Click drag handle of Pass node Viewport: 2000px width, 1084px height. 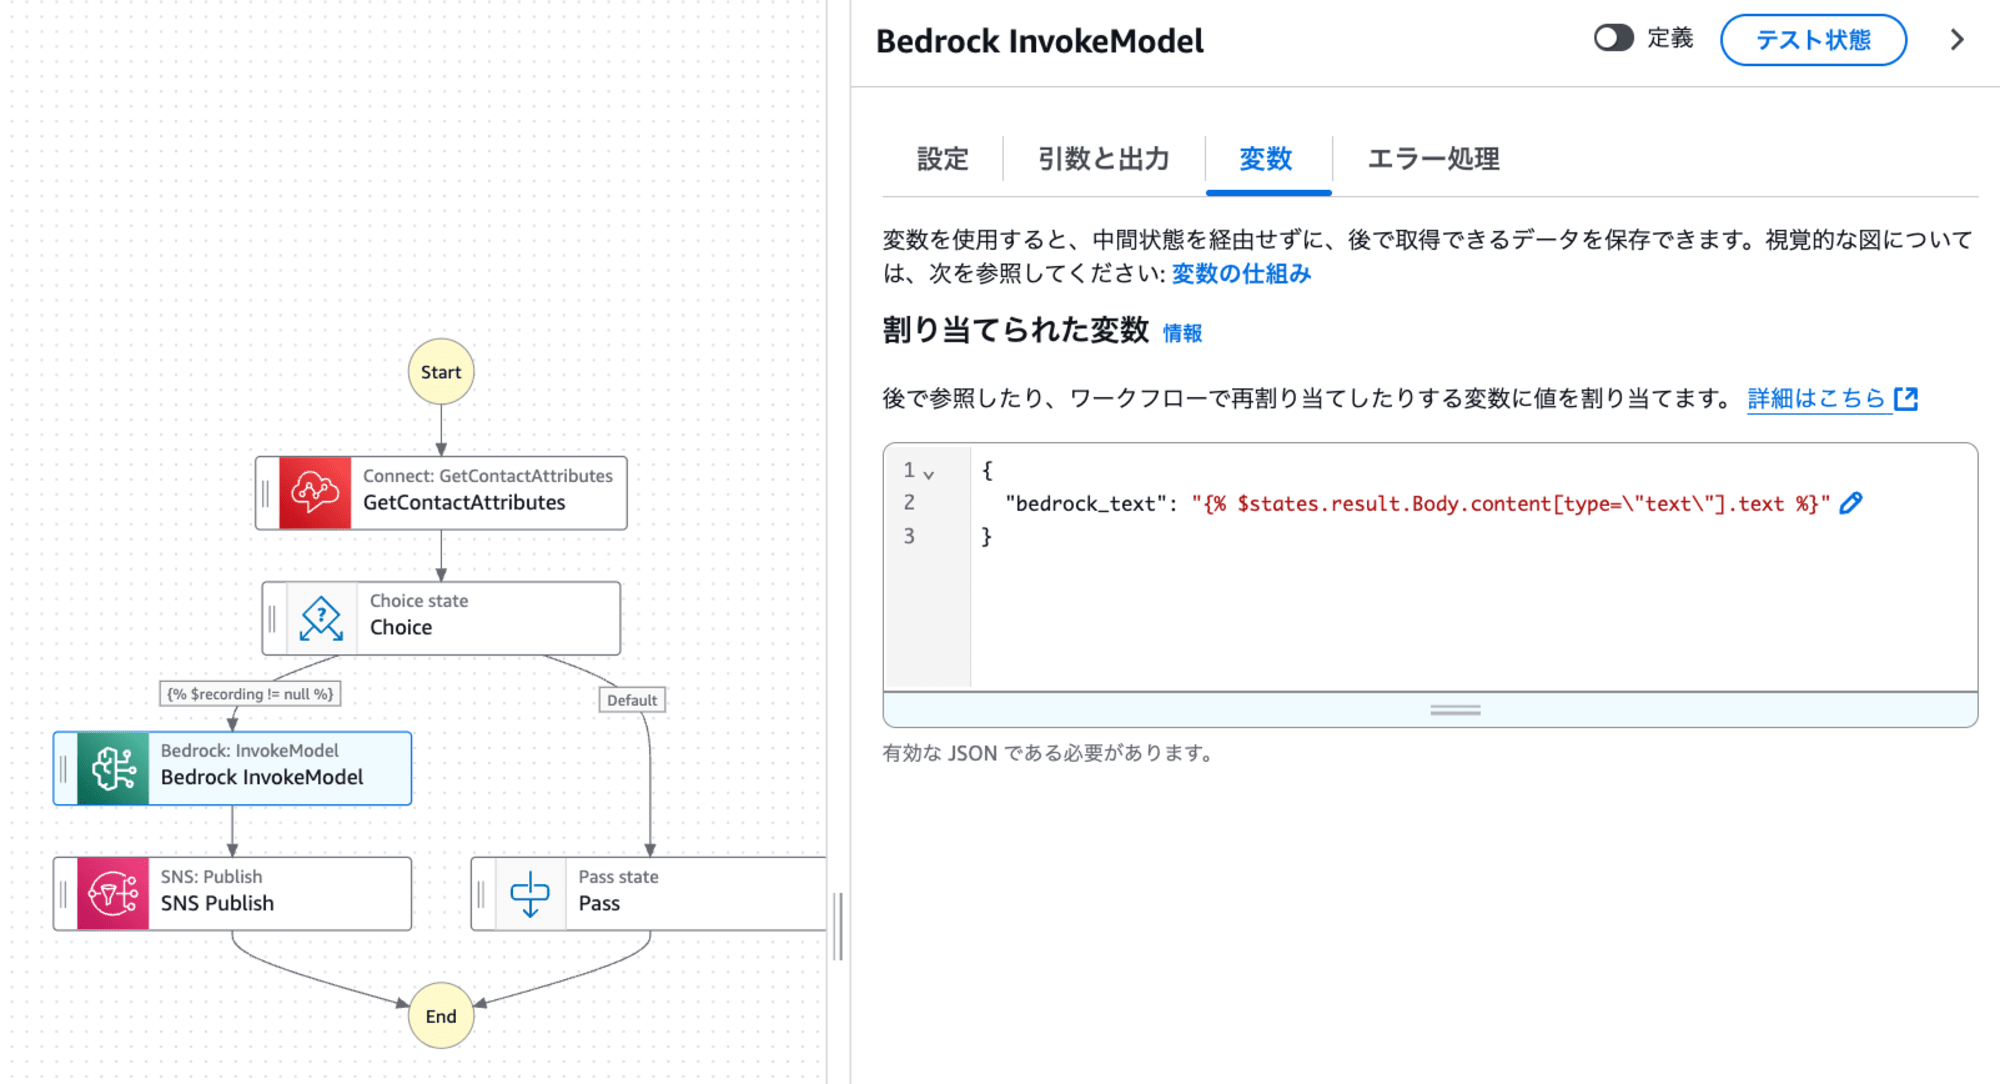click(481, 894)
